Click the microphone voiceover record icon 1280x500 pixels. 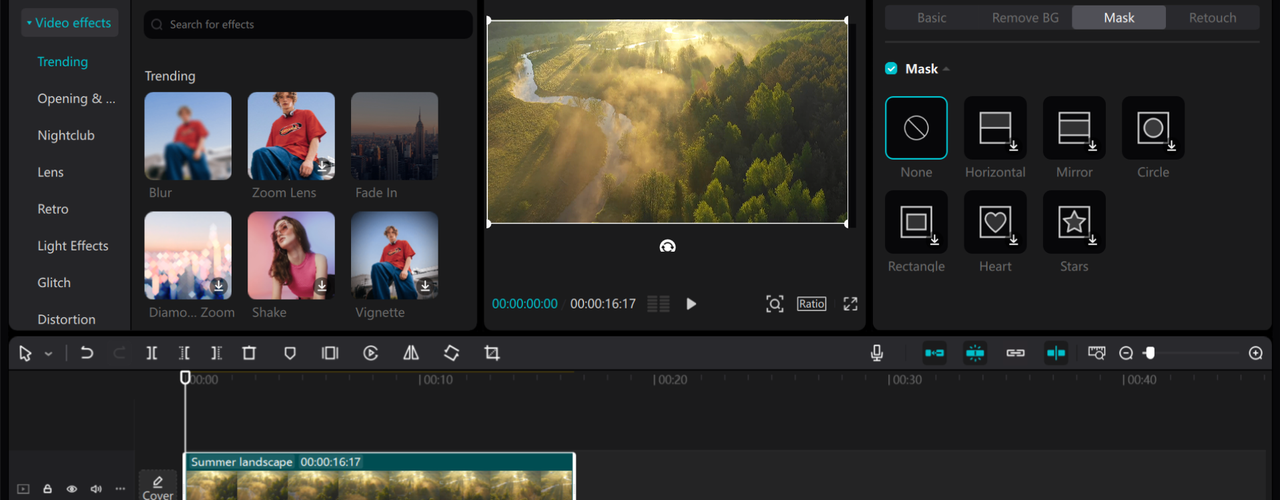pyautogui.click(x=876, y=353)
